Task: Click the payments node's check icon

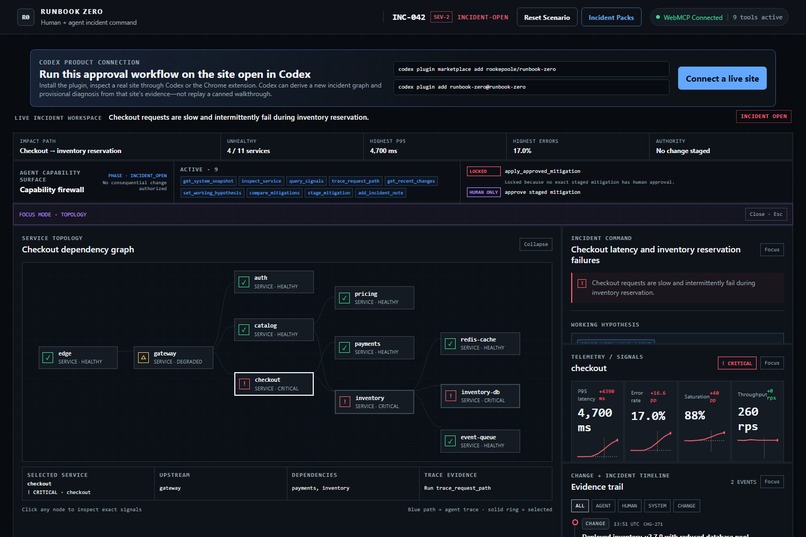Action: (344, 348)
